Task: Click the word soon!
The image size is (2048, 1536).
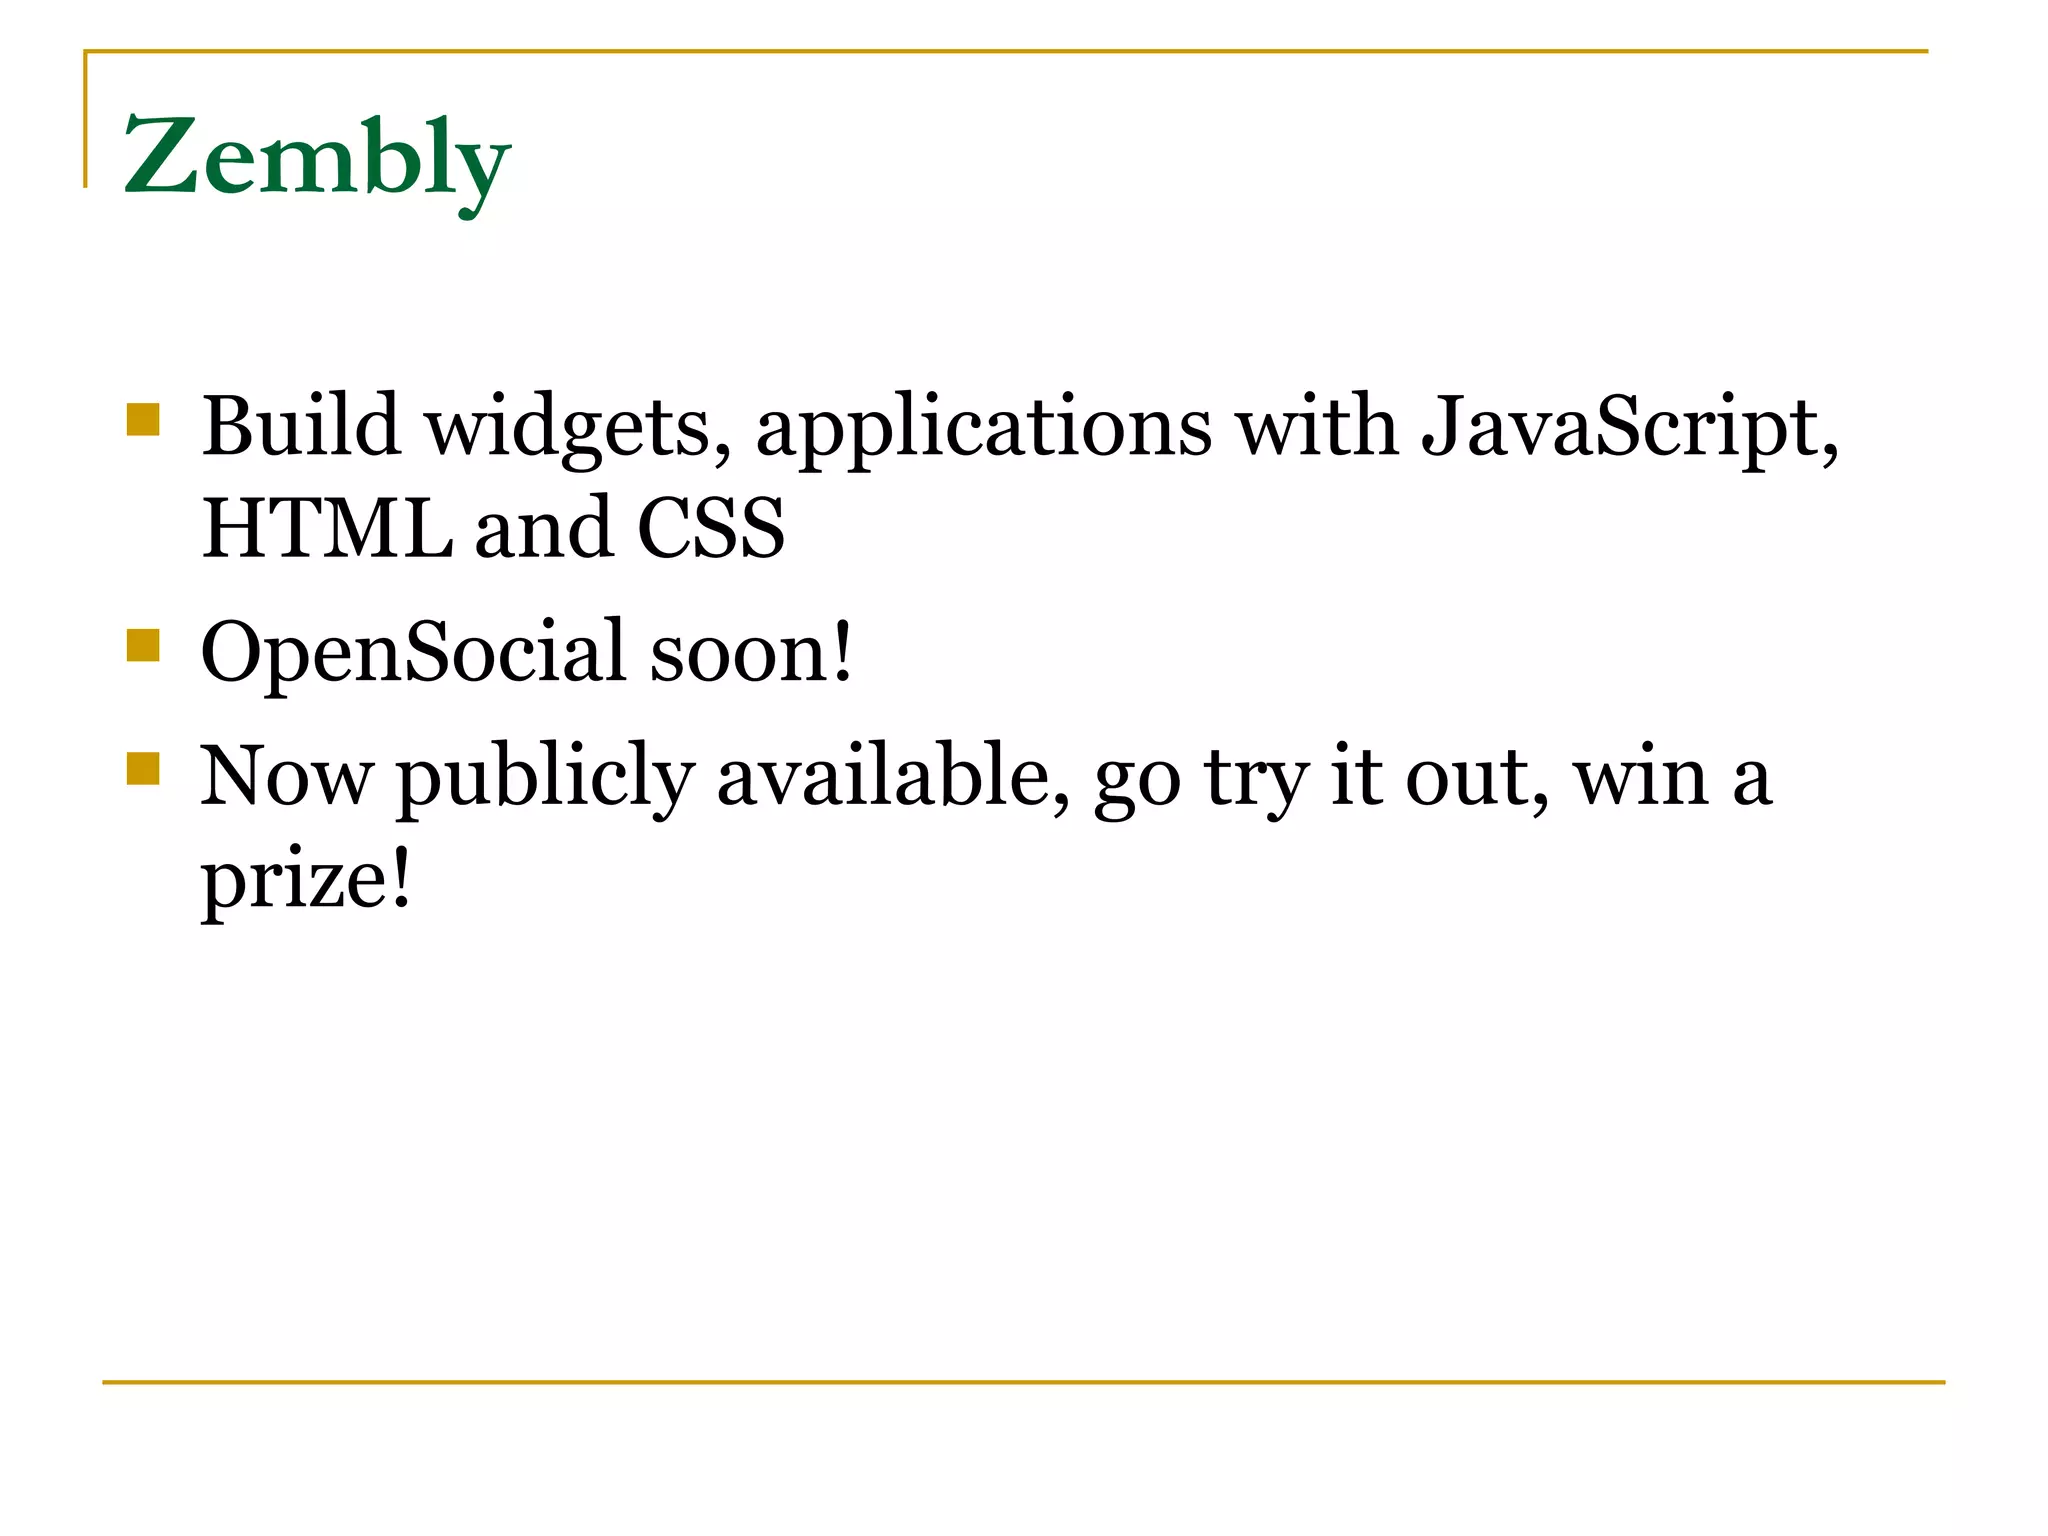Action: pos(752,652)
